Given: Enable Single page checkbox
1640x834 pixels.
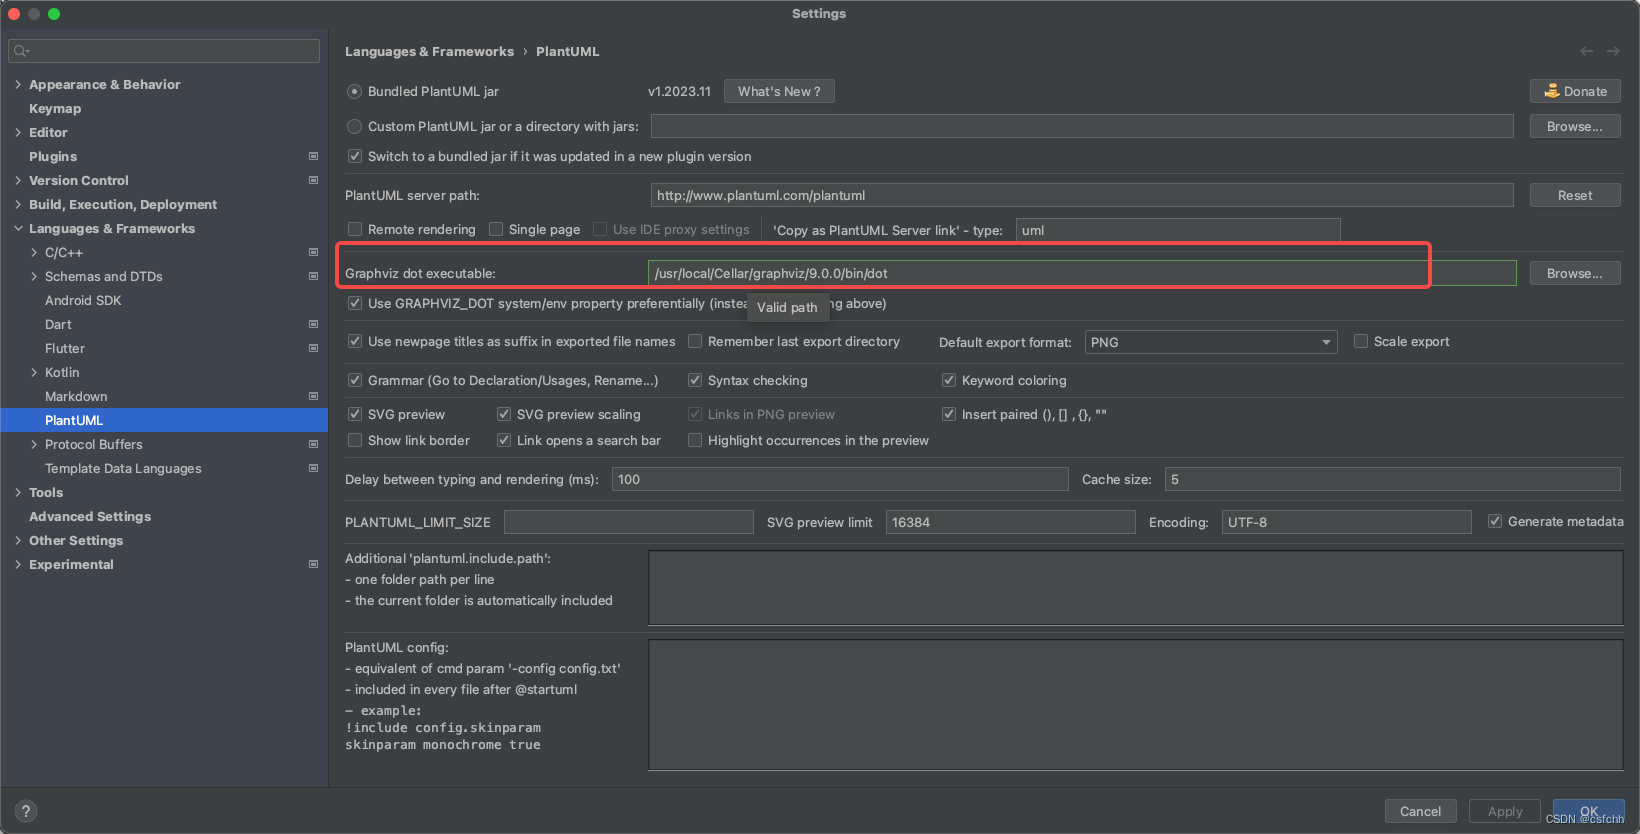Looking at the screenshot, I should coord(495,229).
